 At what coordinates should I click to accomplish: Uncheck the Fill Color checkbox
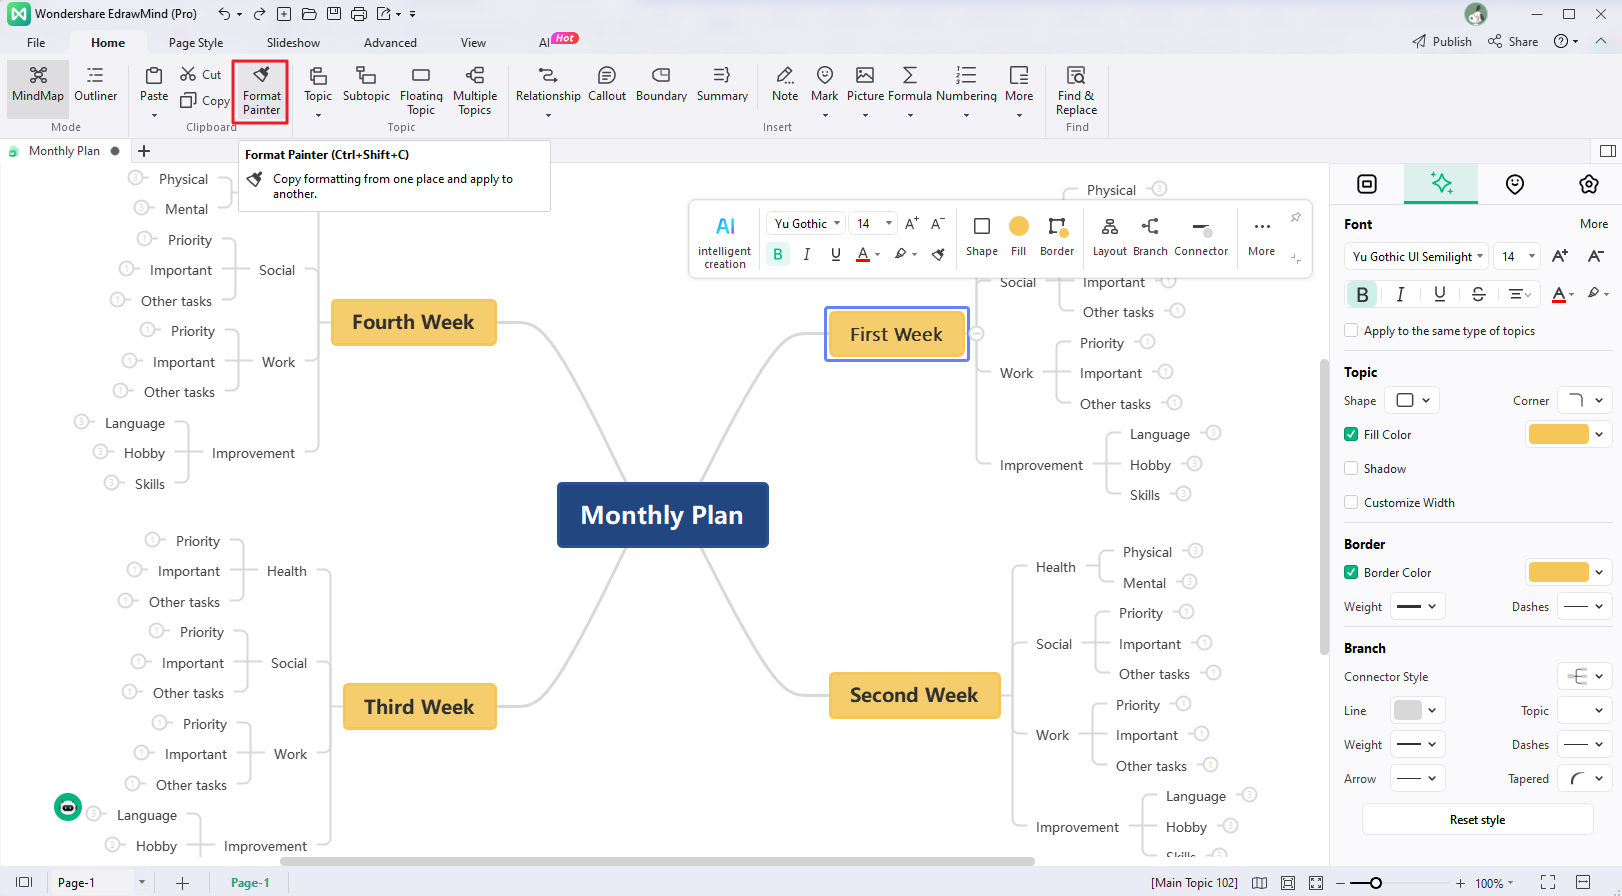pos(1351,435)
